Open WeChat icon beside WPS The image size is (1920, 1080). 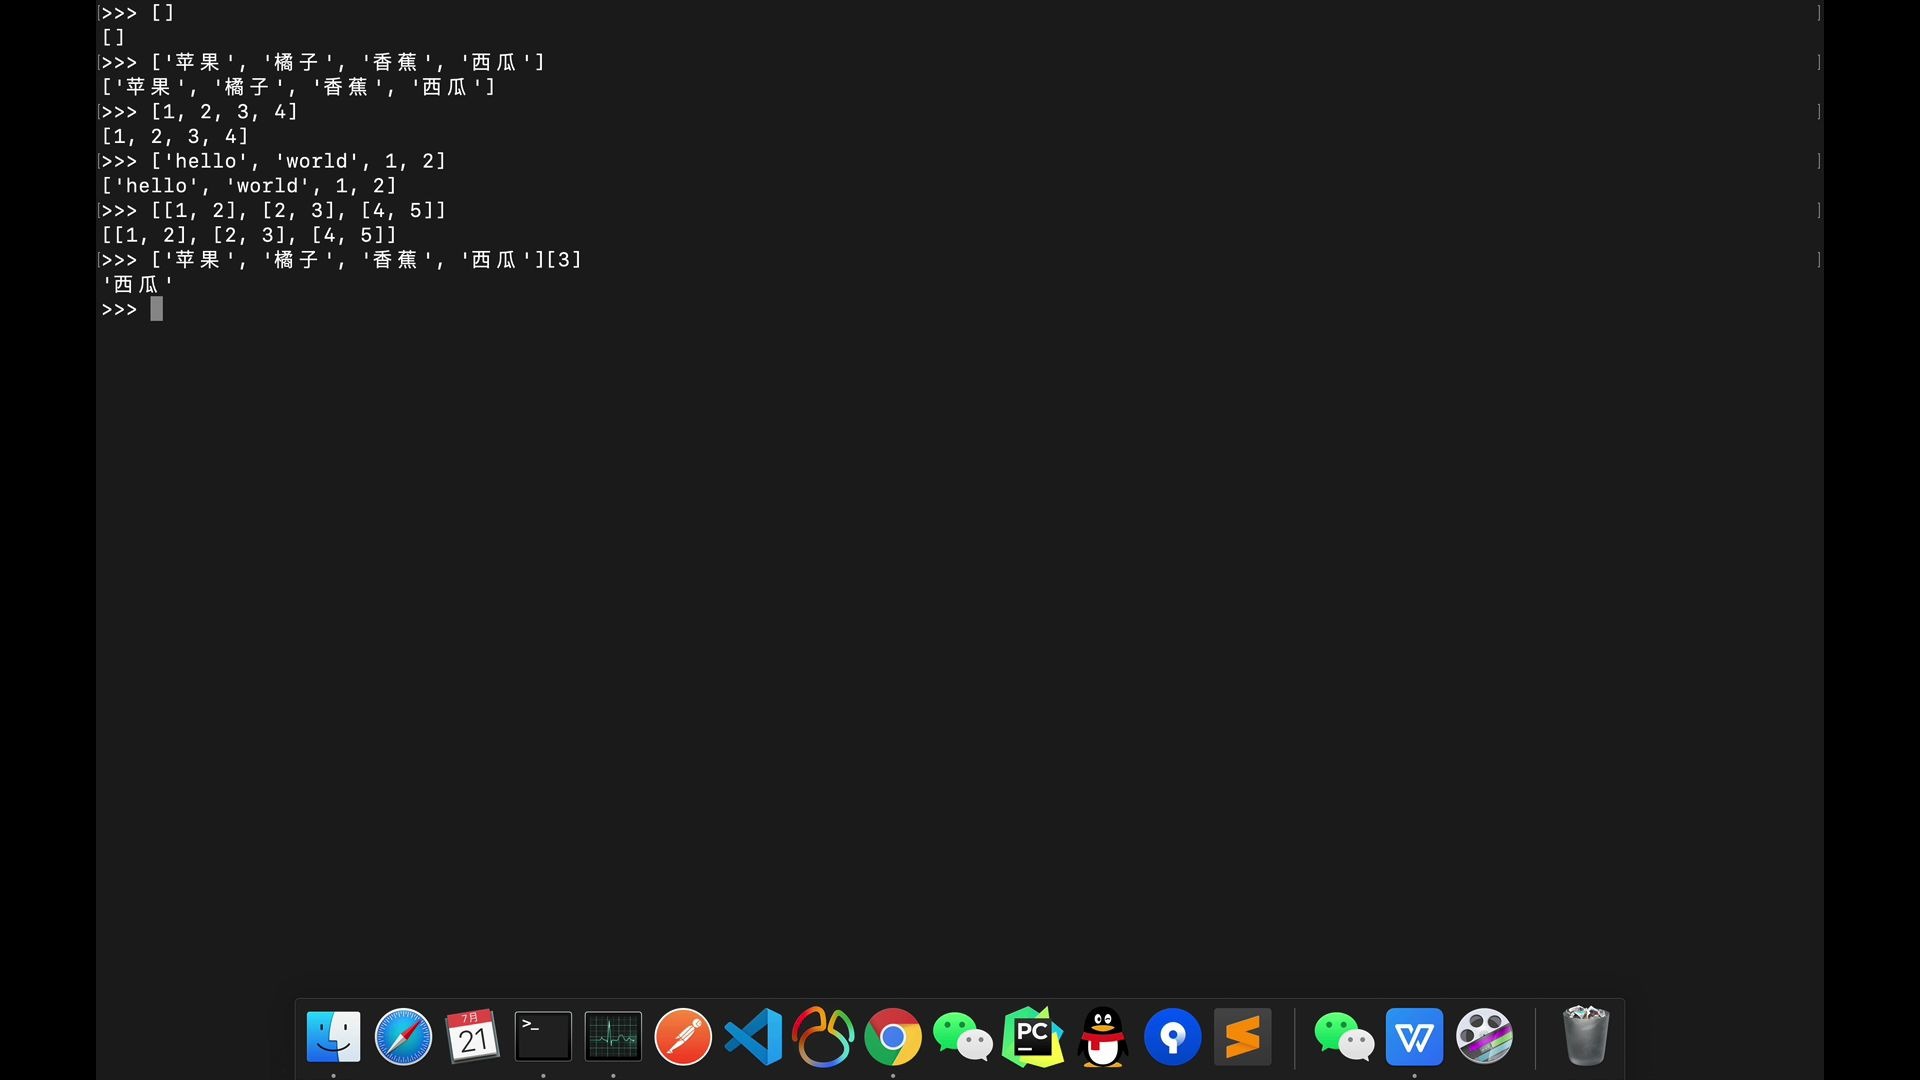[1344, 1037]
